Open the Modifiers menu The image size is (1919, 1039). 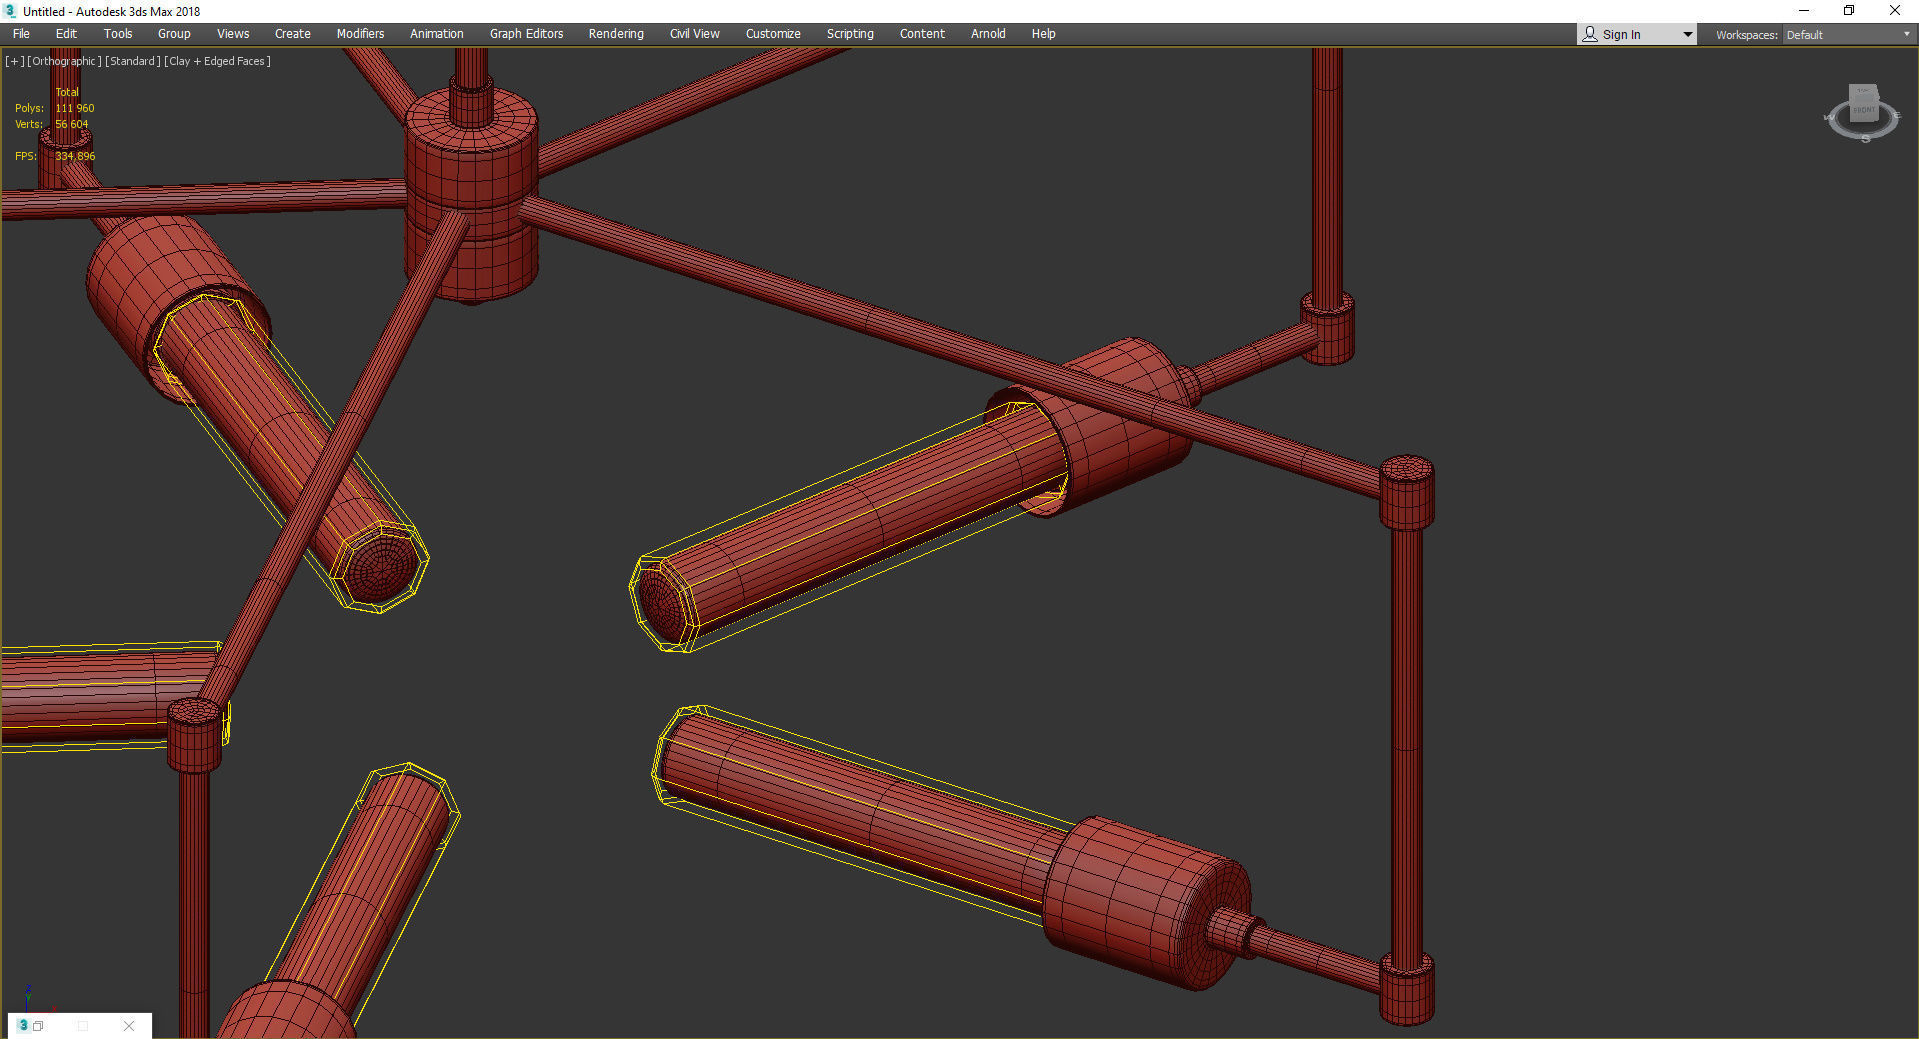tap(360, 34)
